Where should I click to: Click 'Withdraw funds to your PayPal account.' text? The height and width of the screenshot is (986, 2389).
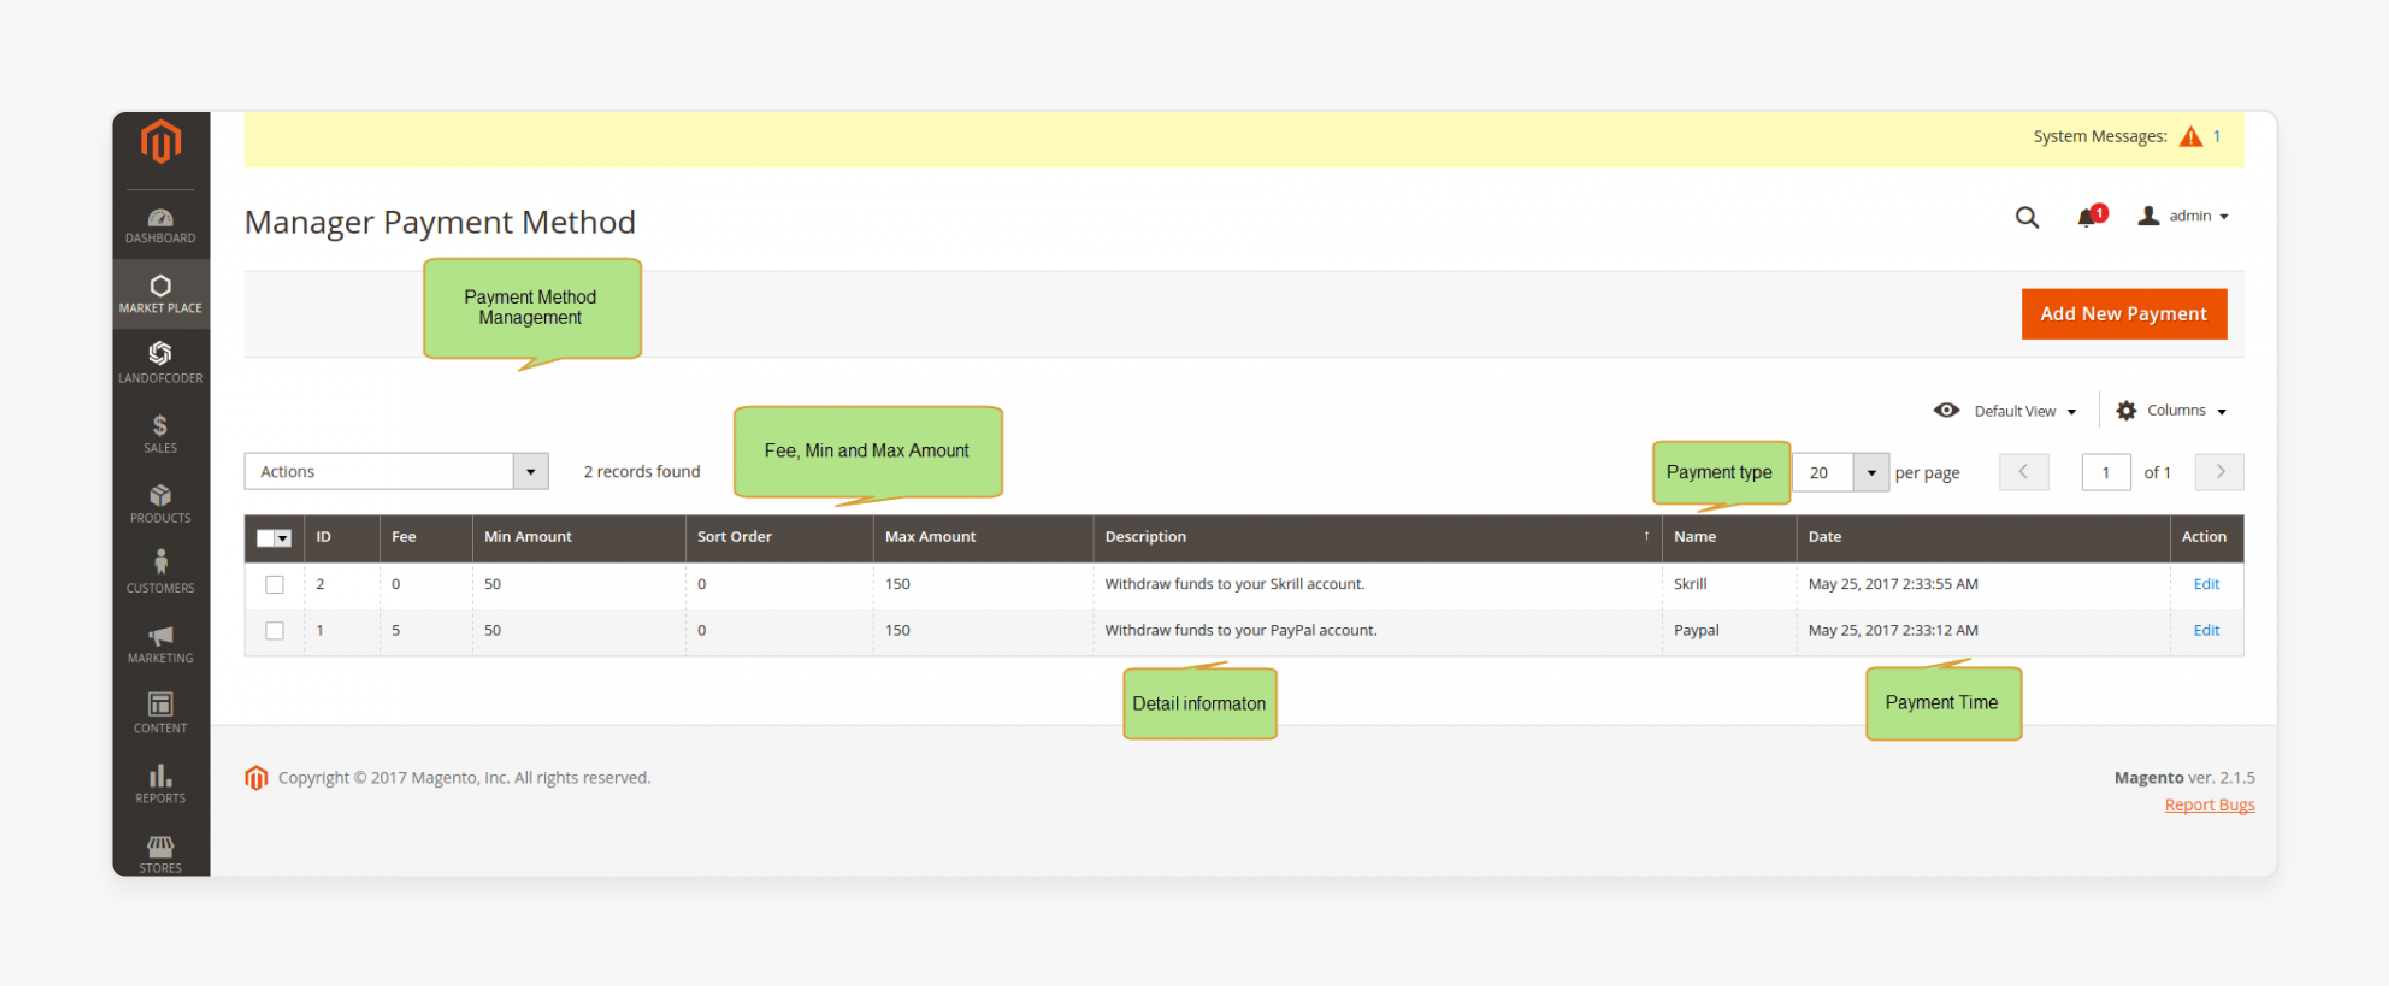tap(1241, 631)
